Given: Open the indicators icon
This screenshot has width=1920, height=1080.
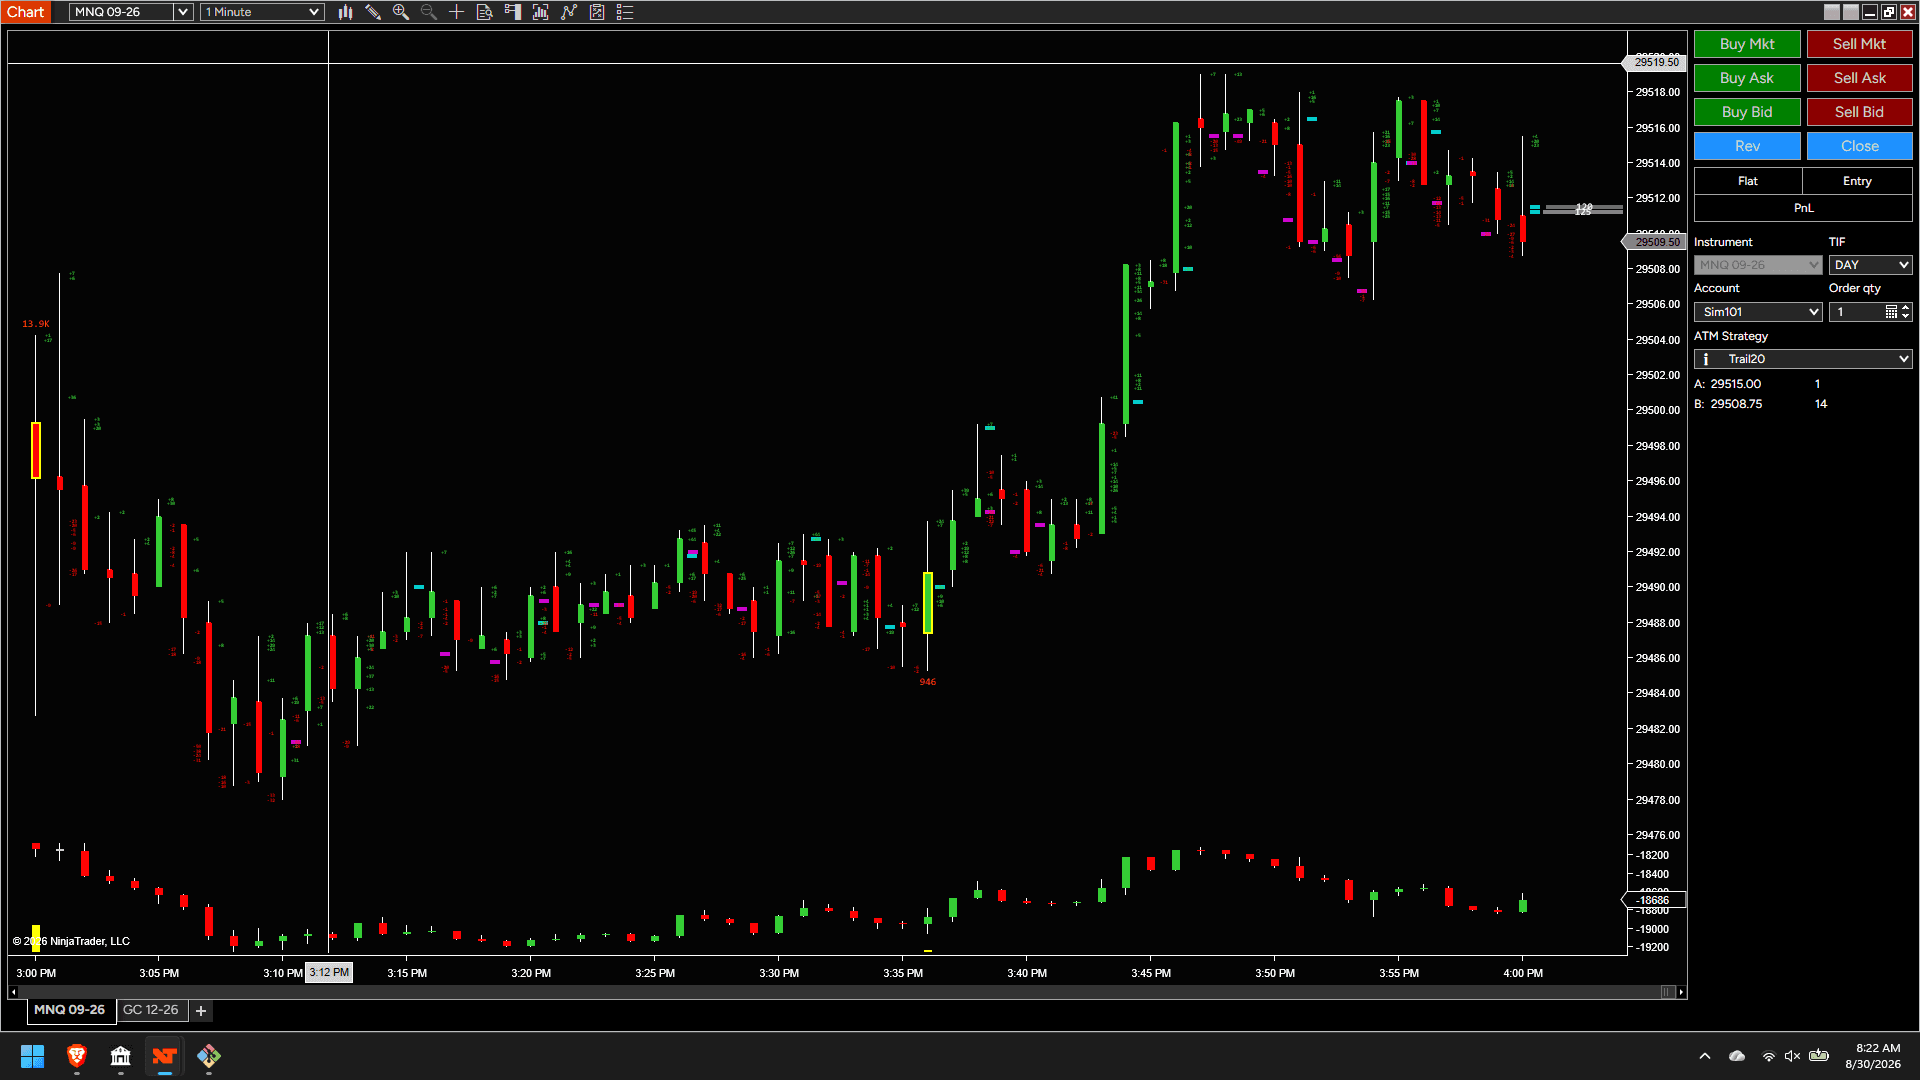Looking at the screenshot, I should [569, 12].
